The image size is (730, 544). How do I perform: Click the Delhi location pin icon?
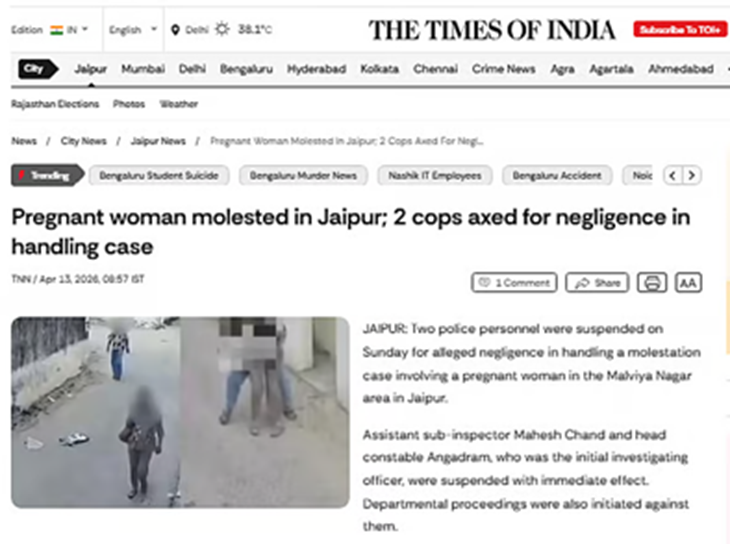175,30
